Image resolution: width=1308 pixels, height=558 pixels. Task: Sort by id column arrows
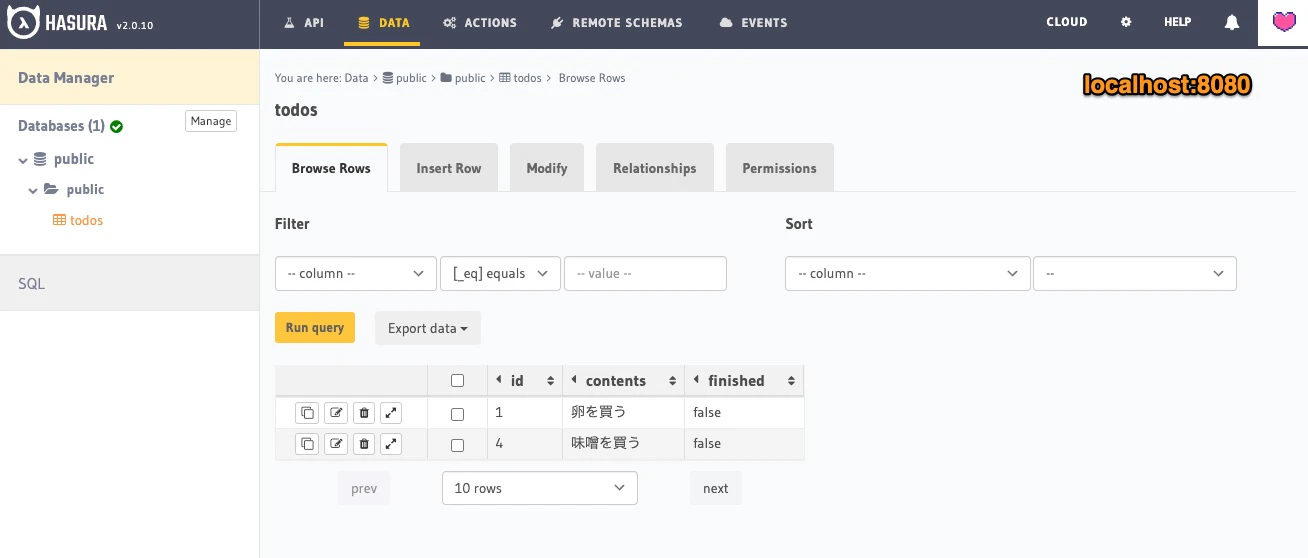coord(550,381)
